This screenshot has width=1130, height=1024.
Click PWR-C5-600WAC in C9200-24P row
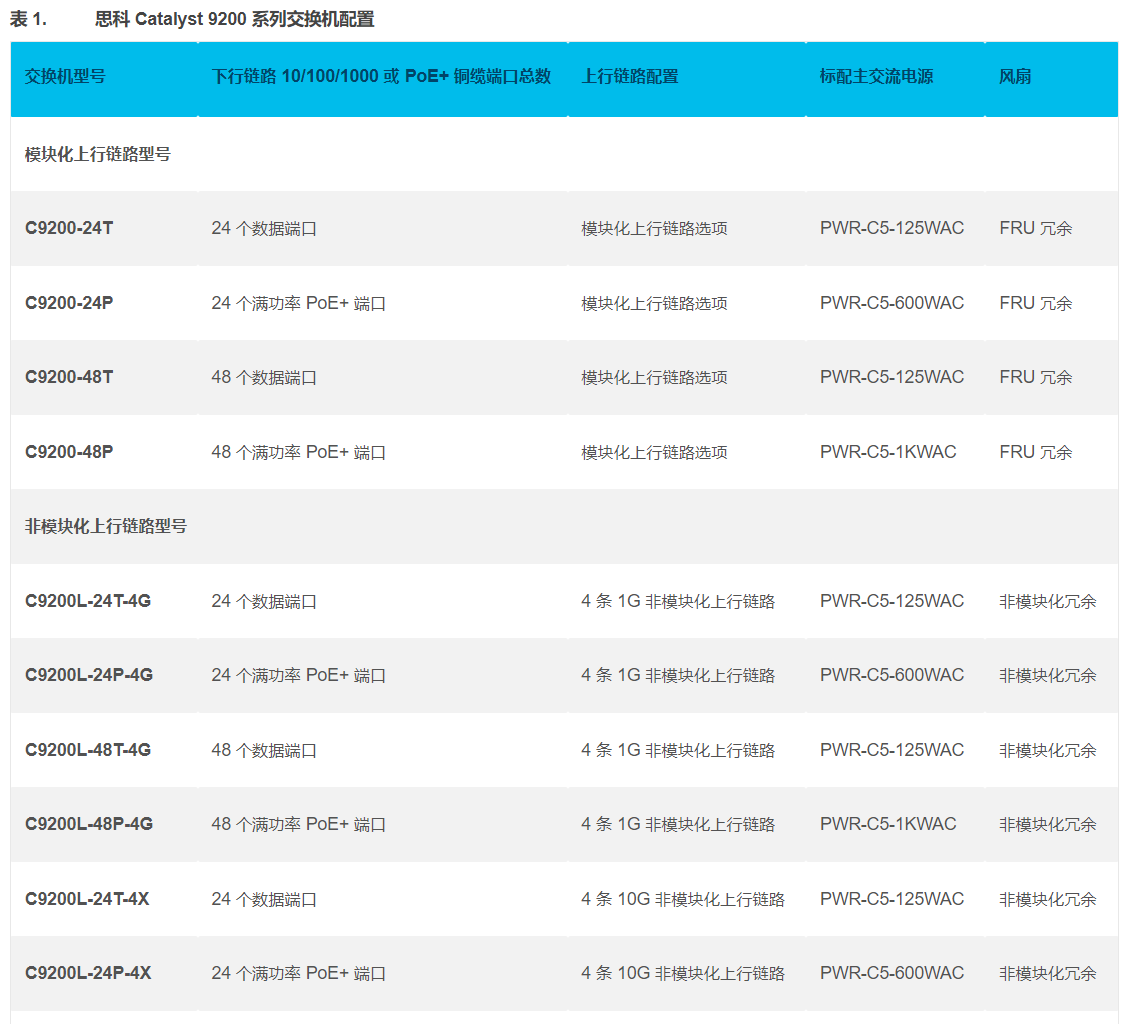click(891, 303)
